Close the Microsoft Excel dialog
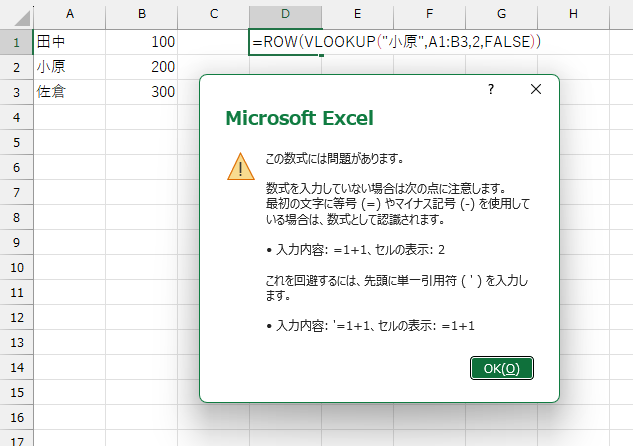 (x=536, y=89)
